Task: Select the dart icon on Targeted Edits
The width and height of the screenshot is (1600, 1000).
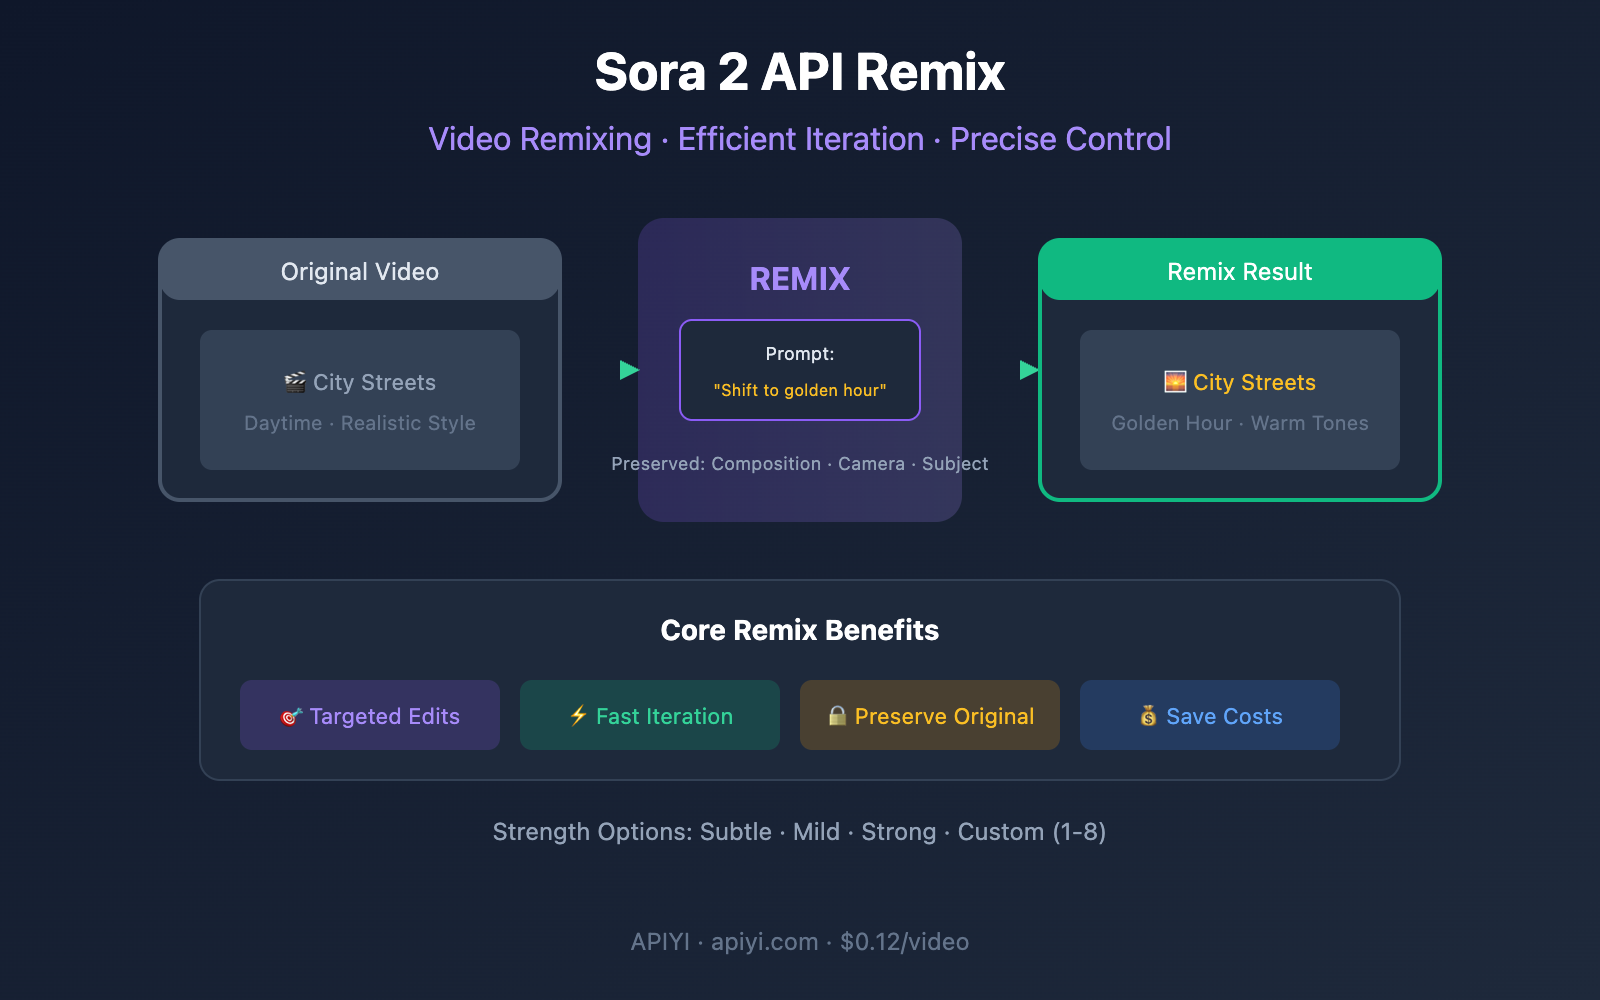Action: (290, 715)
